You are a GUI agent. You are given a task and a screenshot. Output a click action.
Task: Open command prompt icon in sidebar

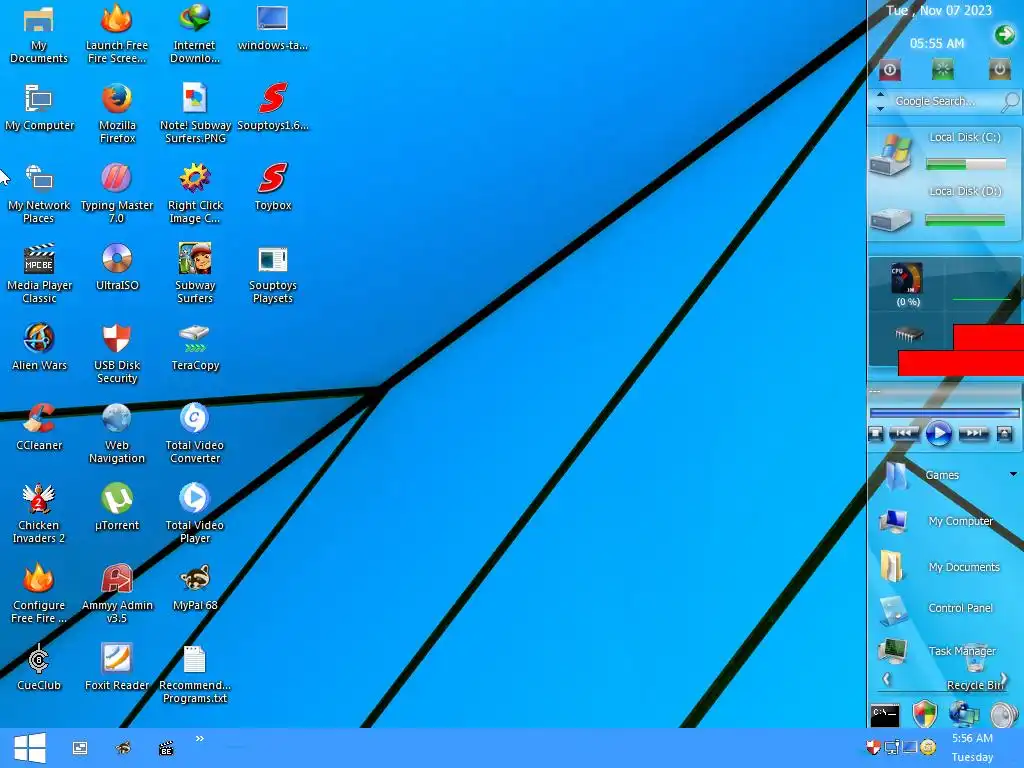[885, 714]
